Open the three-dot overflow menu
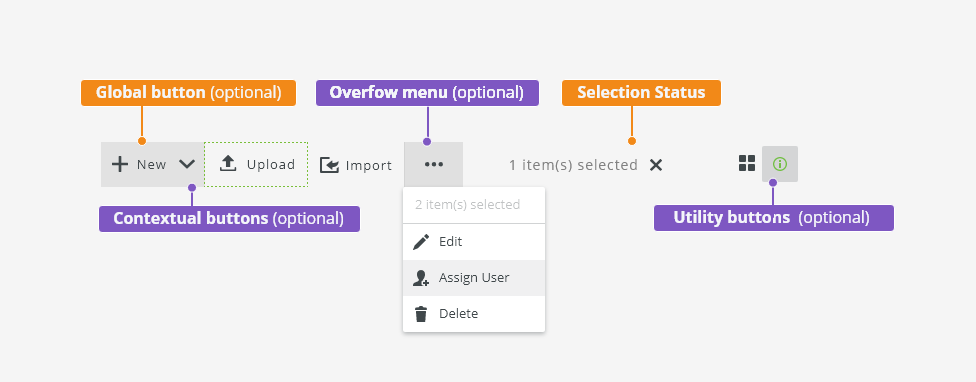Viewport: 976px width, 382px height. coord(433,164)
